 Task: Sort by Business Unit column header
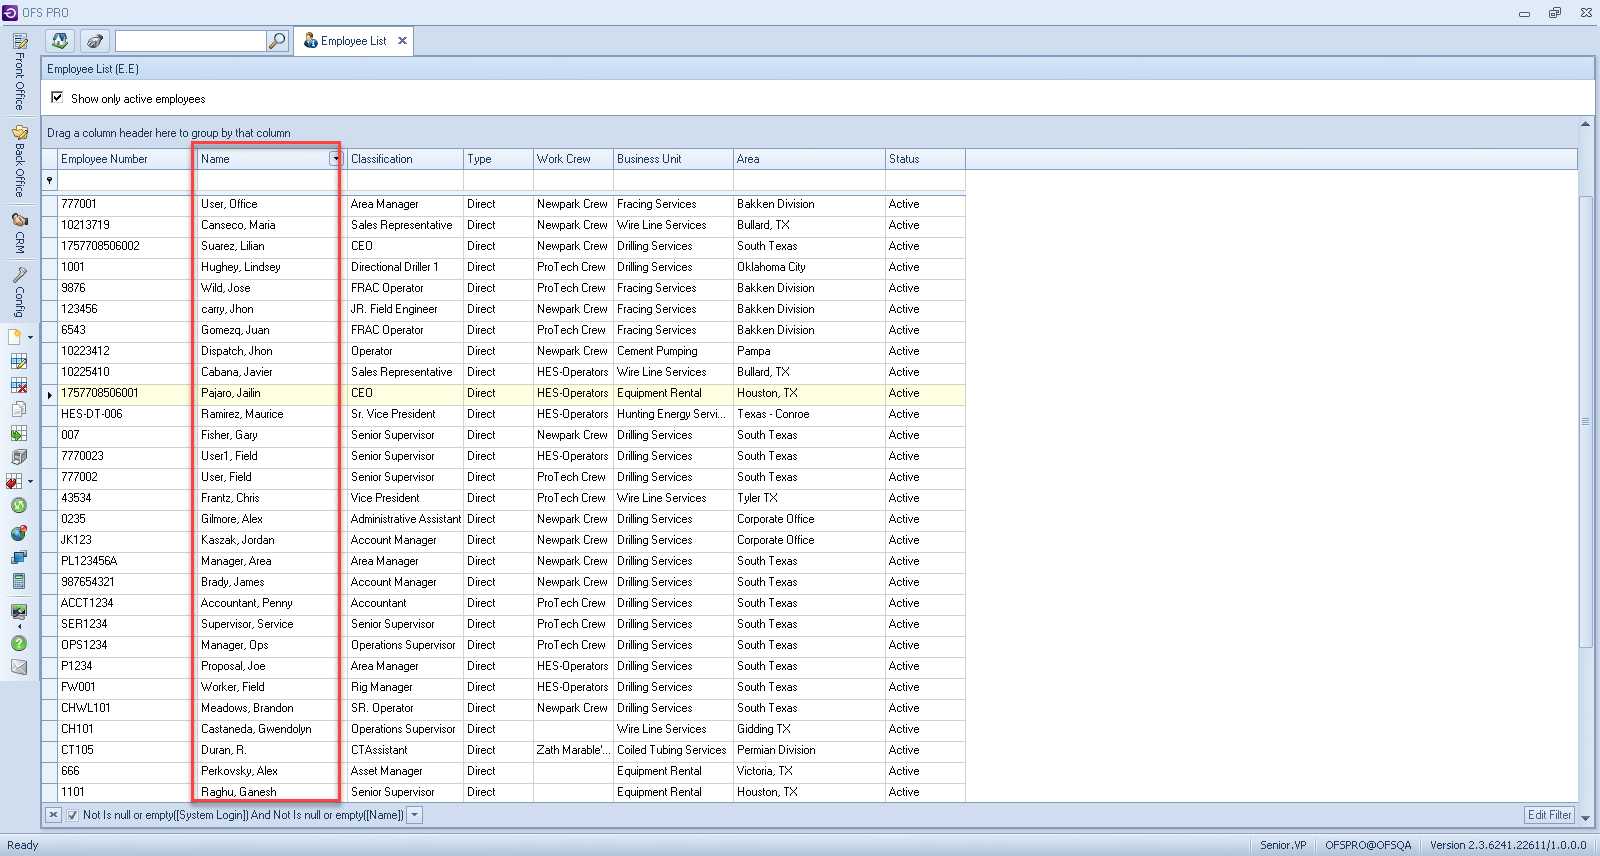click(x=673, y=159)
